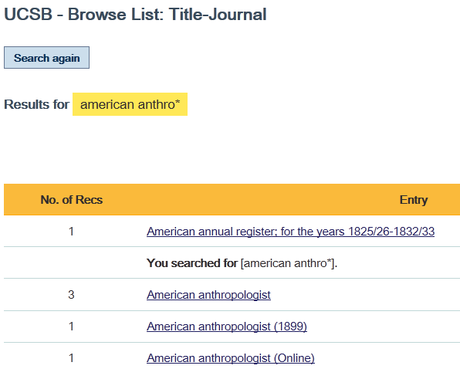Click highlighted search term american anthro*

click(x=130, y=104)
